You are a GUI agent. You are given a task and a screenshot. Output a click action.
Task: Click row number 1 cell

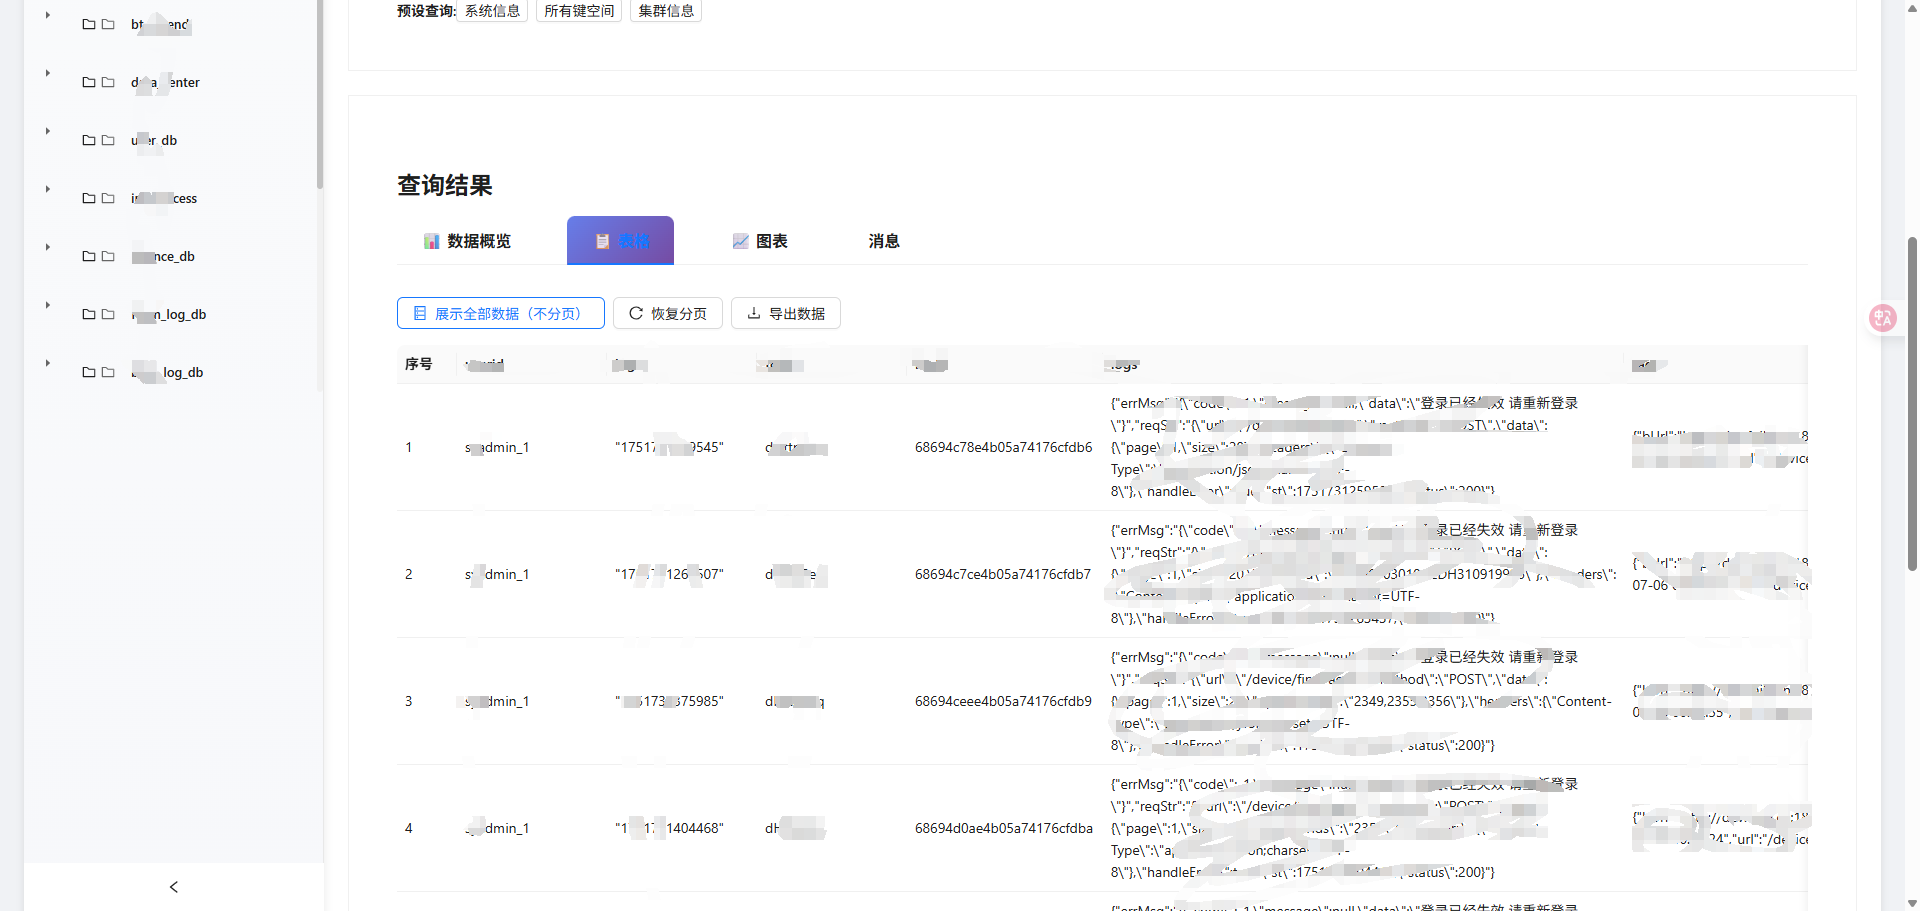409,447
